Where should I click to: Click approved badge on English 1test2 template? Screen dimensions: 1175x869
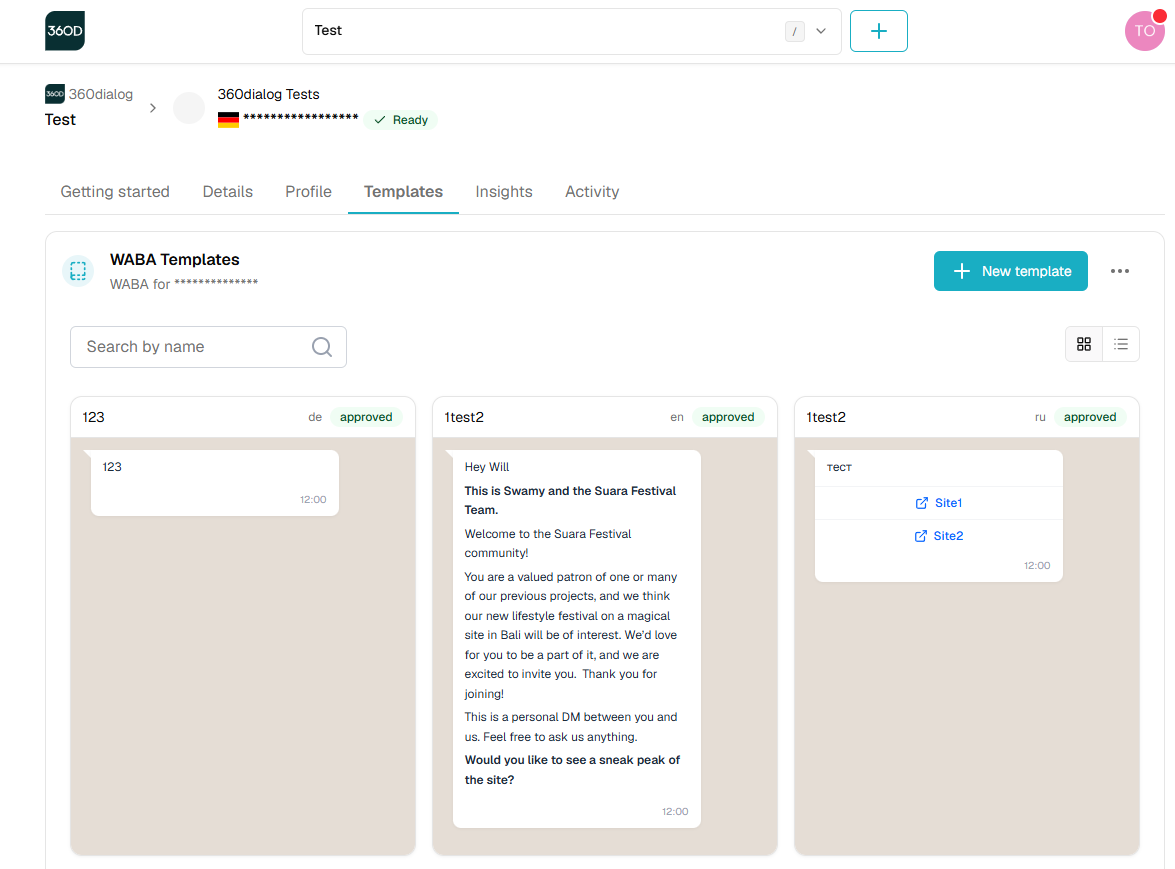coord(728,417)
